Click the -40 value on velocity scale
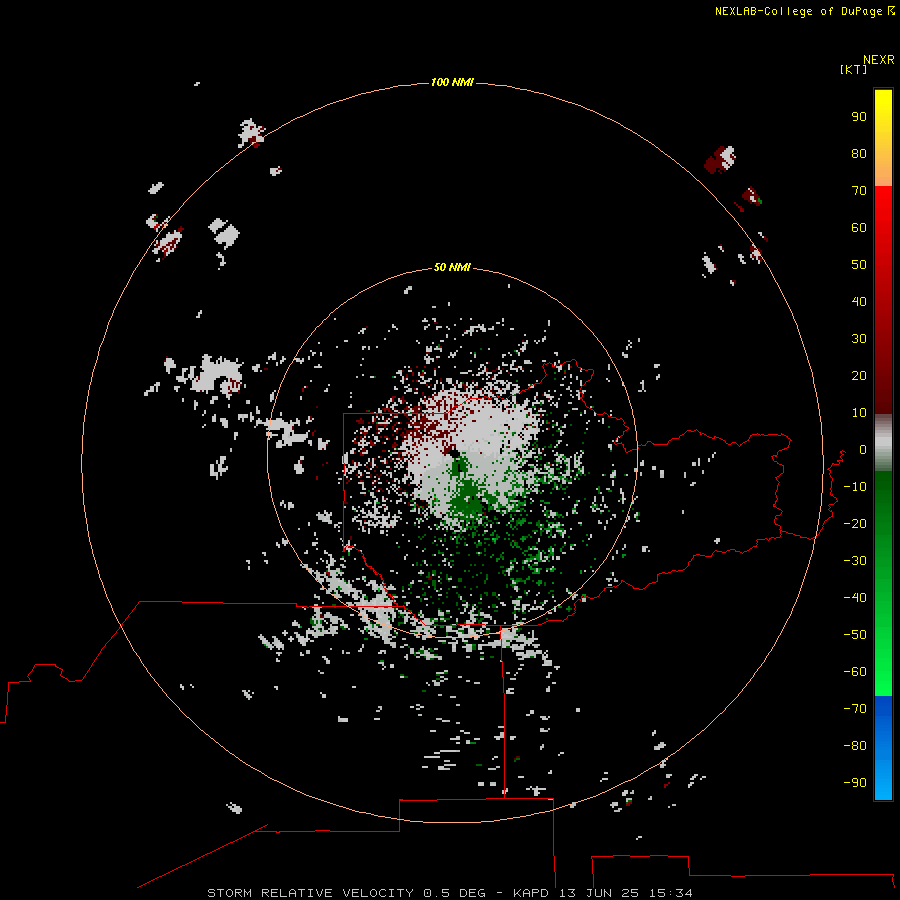The width and height of the screenshot is (900, 900). [x=855, y=598]
